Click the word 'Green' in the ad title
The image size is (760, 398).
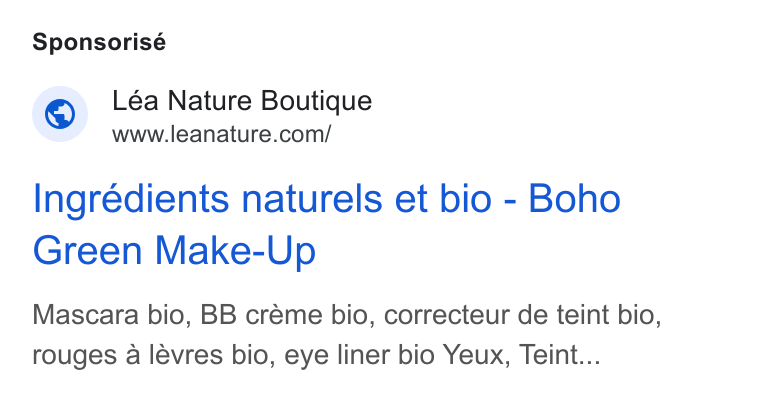tap(87, 251)
